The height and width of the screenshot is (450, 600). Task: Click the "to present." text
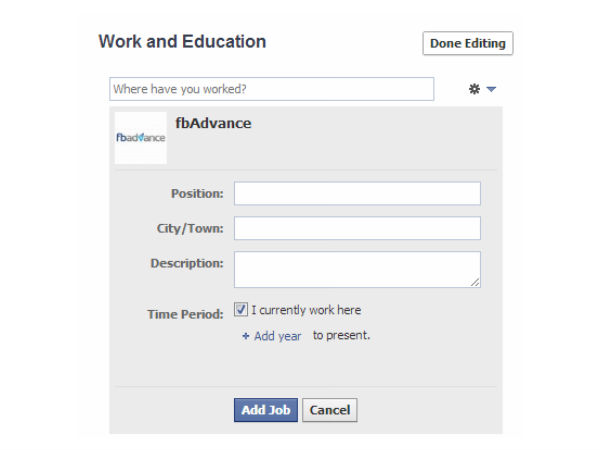tap(341, 336)
